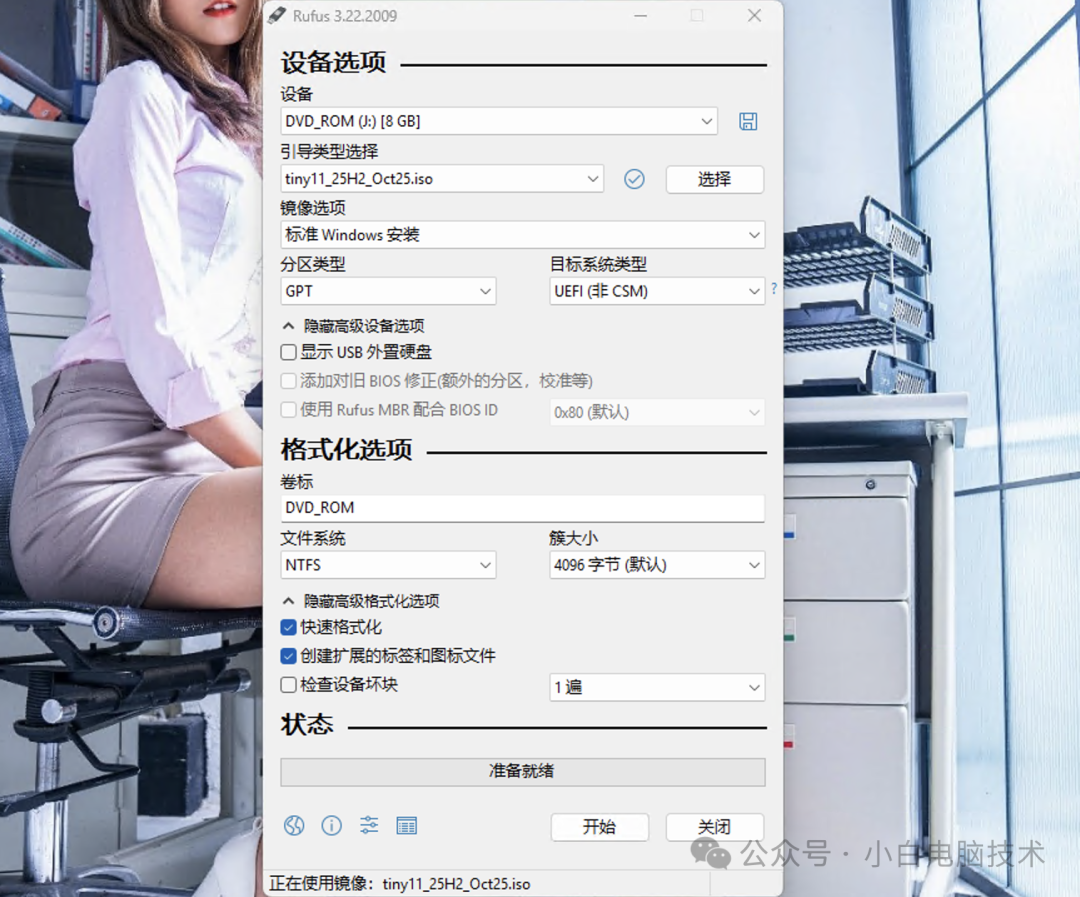Click the About Rufus info icon

[x=331, y=825]
